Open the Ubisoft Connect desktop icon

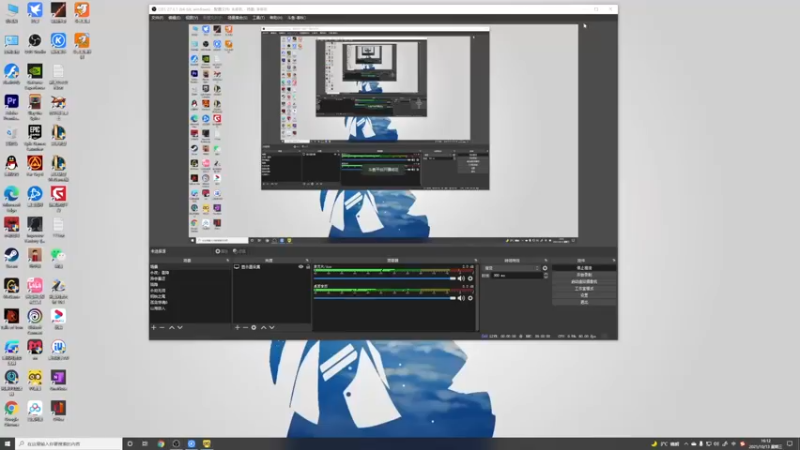(35, 321)
